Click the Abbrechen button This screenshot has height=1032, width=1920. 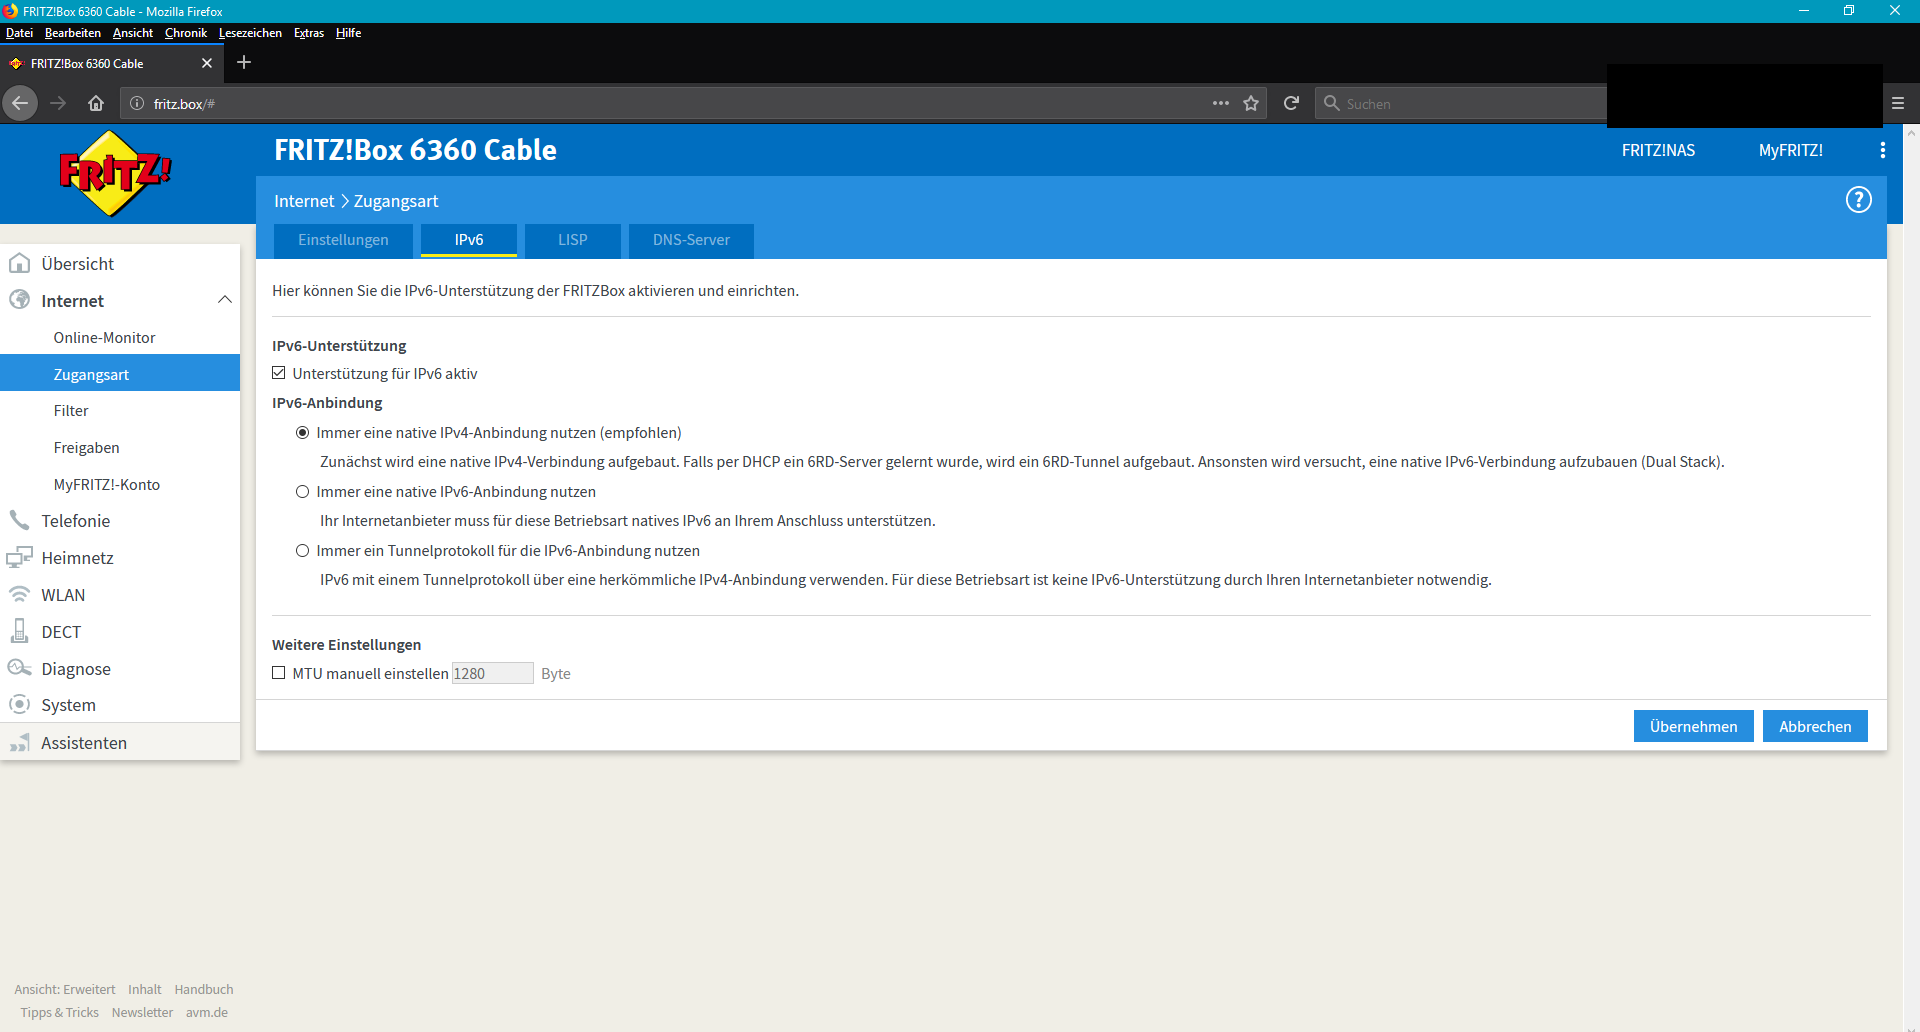pos(1814,726)
